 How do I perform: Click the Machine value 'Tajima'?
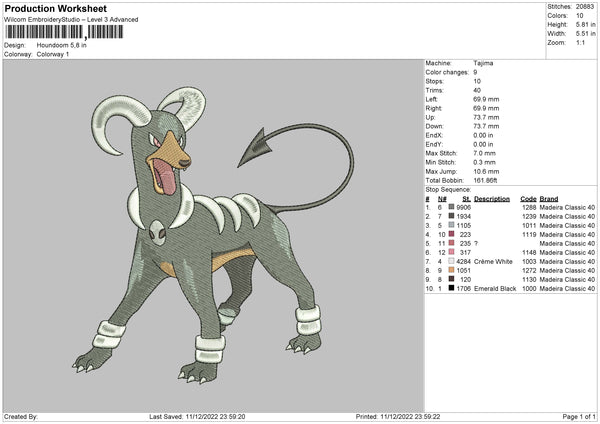(x=483, y=63)
